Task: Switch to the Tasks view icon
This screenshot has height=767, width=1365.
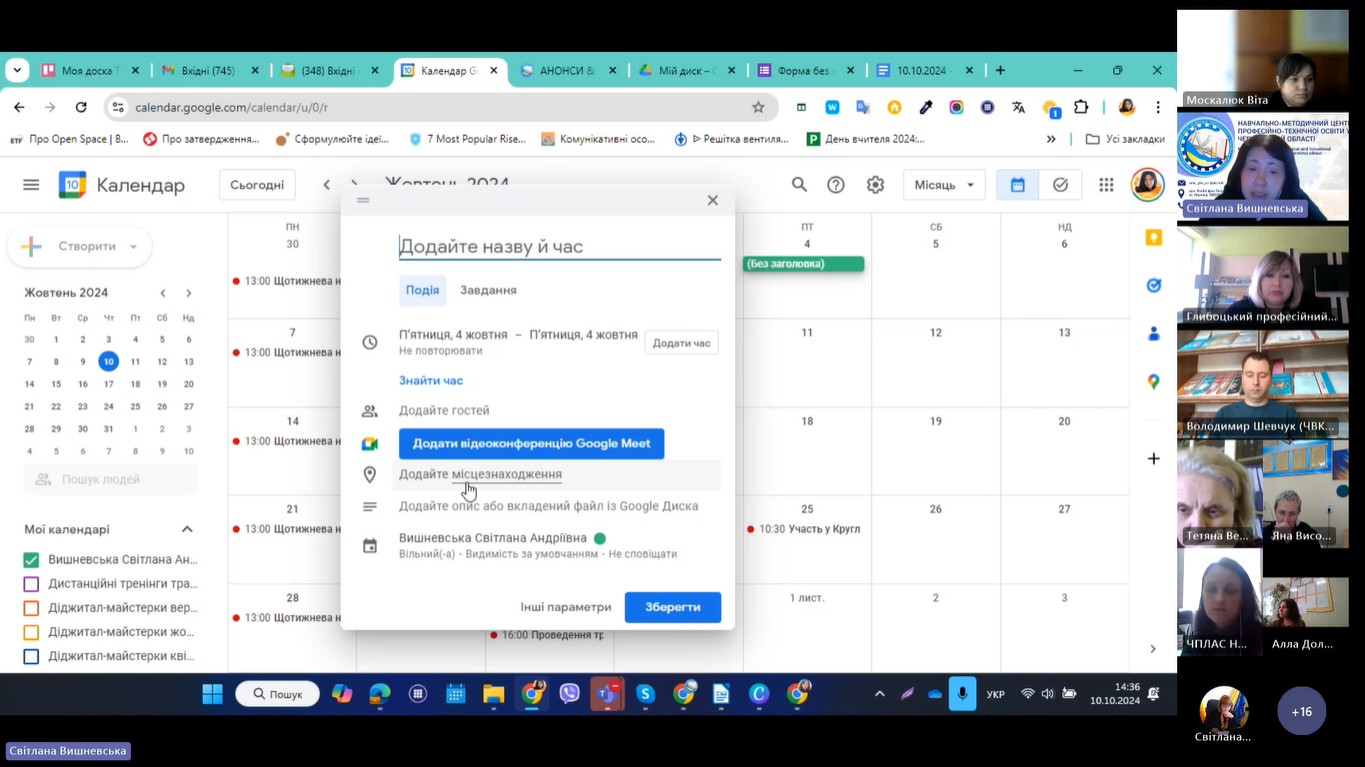Action: click(1060, 185)
